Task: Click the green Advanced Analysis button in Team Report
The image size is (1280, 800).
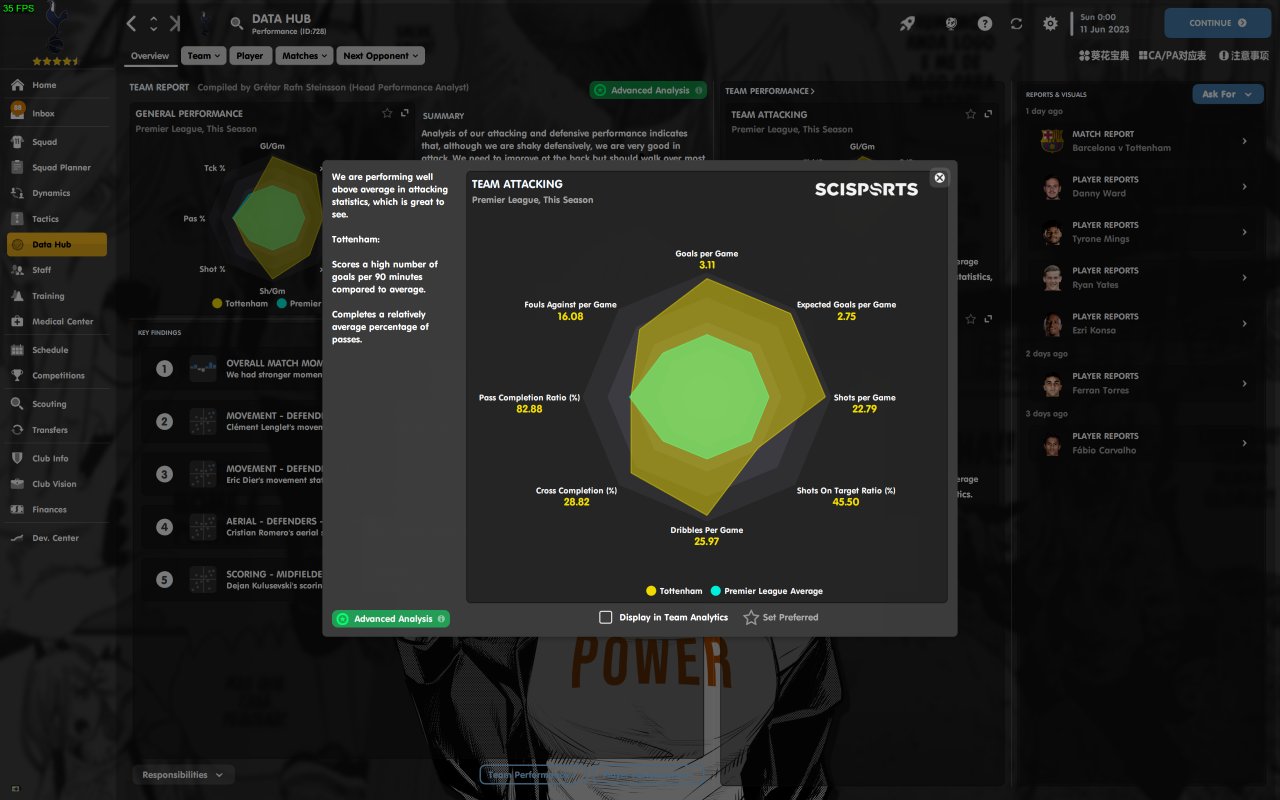Action: [x=648, y=91]
